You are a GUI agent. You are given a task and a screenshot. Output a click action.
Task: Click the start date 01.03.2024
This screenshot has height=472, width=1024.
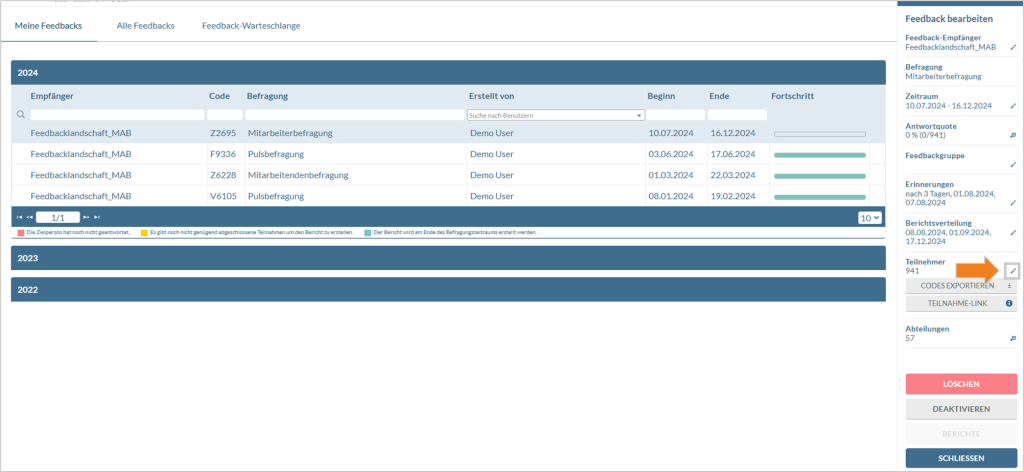coord(671,176)
